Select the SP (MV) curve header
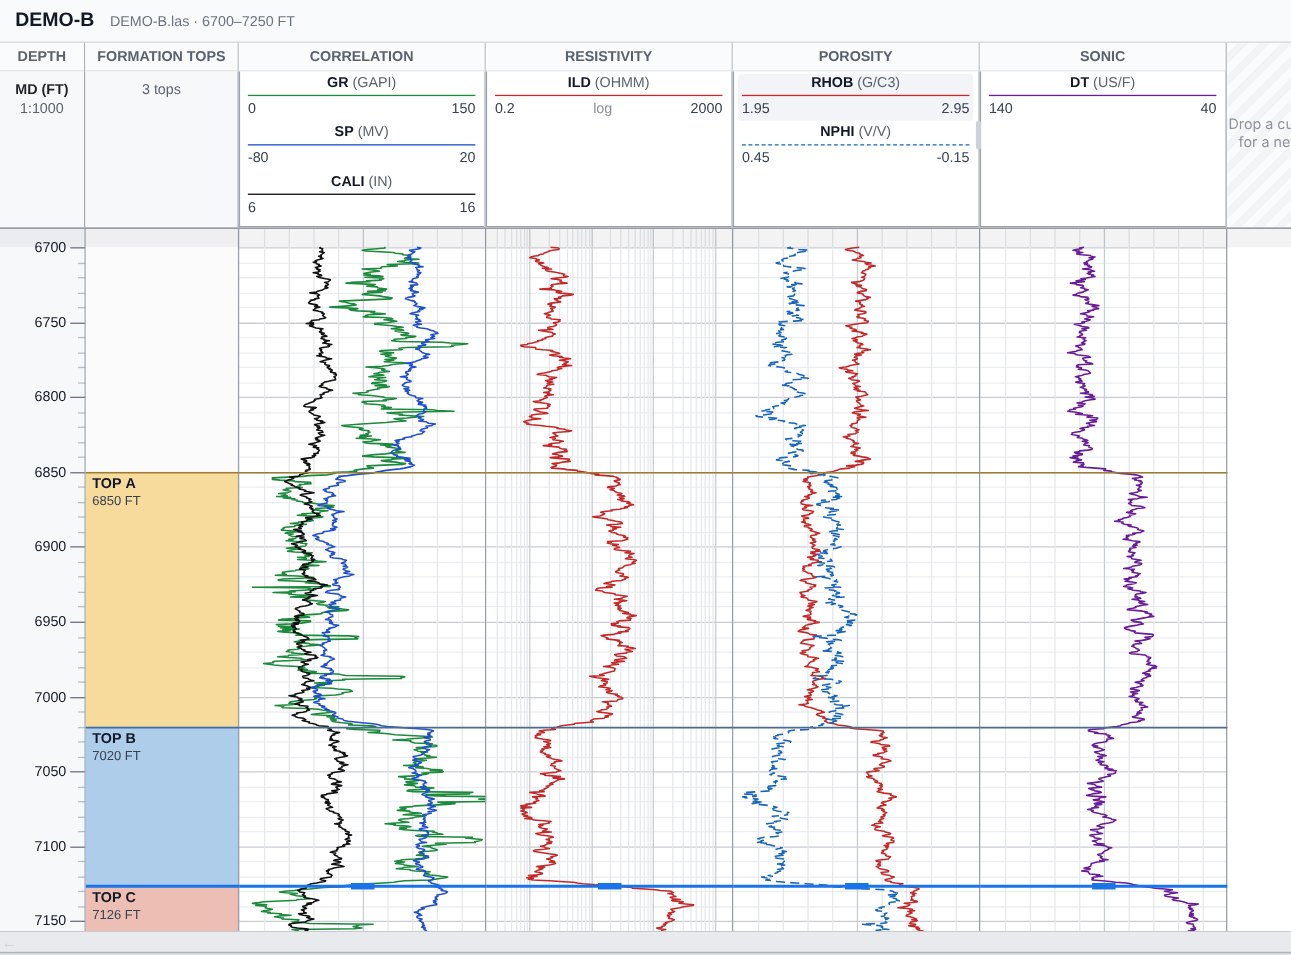1291x955 pixels. click(x=361, y=144)
